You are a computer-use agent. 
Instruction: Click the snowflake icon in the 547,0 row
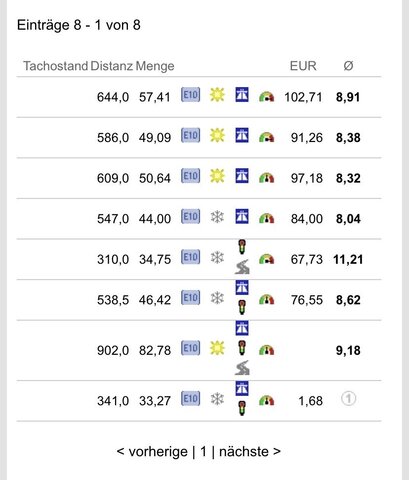click(x=217, y=218)
